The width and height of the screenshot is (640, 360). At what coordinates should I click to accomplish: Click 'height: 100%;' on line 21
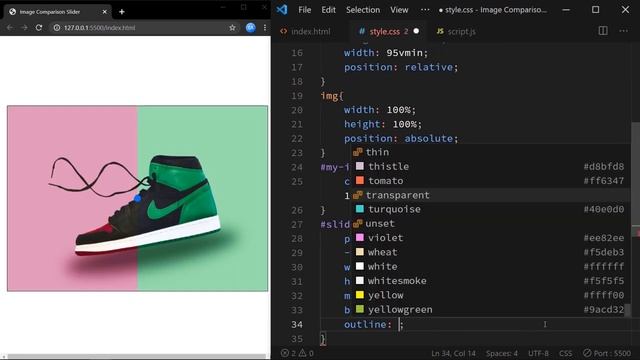(383, 124)
